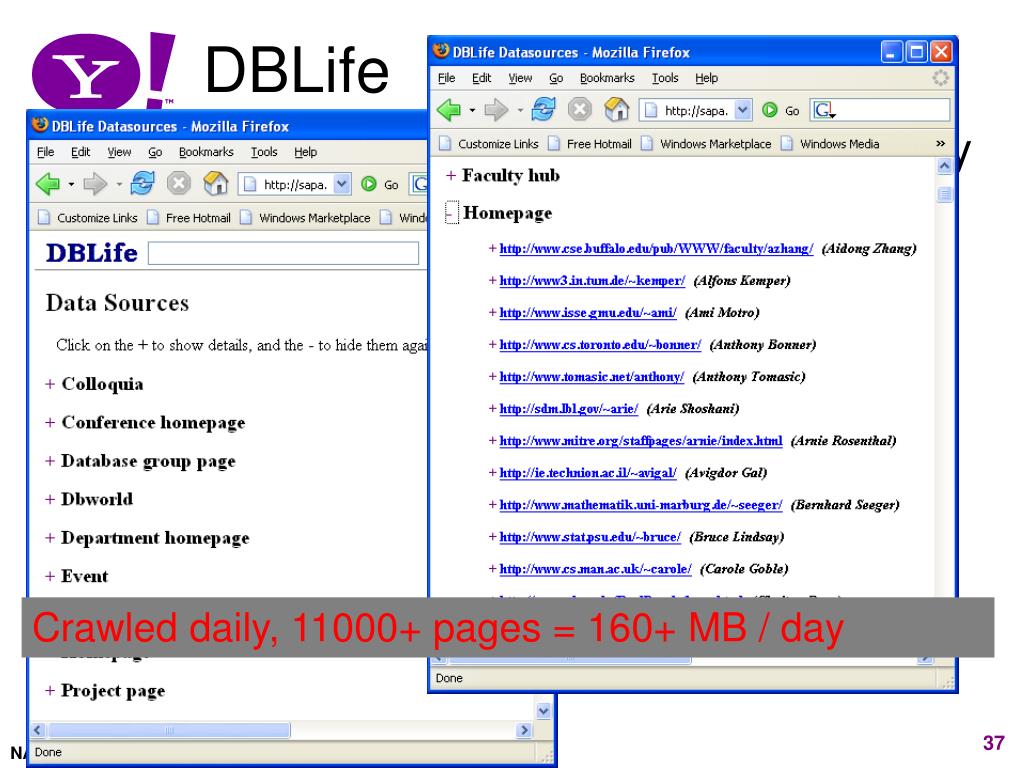Reload page in rear Firefox window
1024x768 pixels.
142,184
